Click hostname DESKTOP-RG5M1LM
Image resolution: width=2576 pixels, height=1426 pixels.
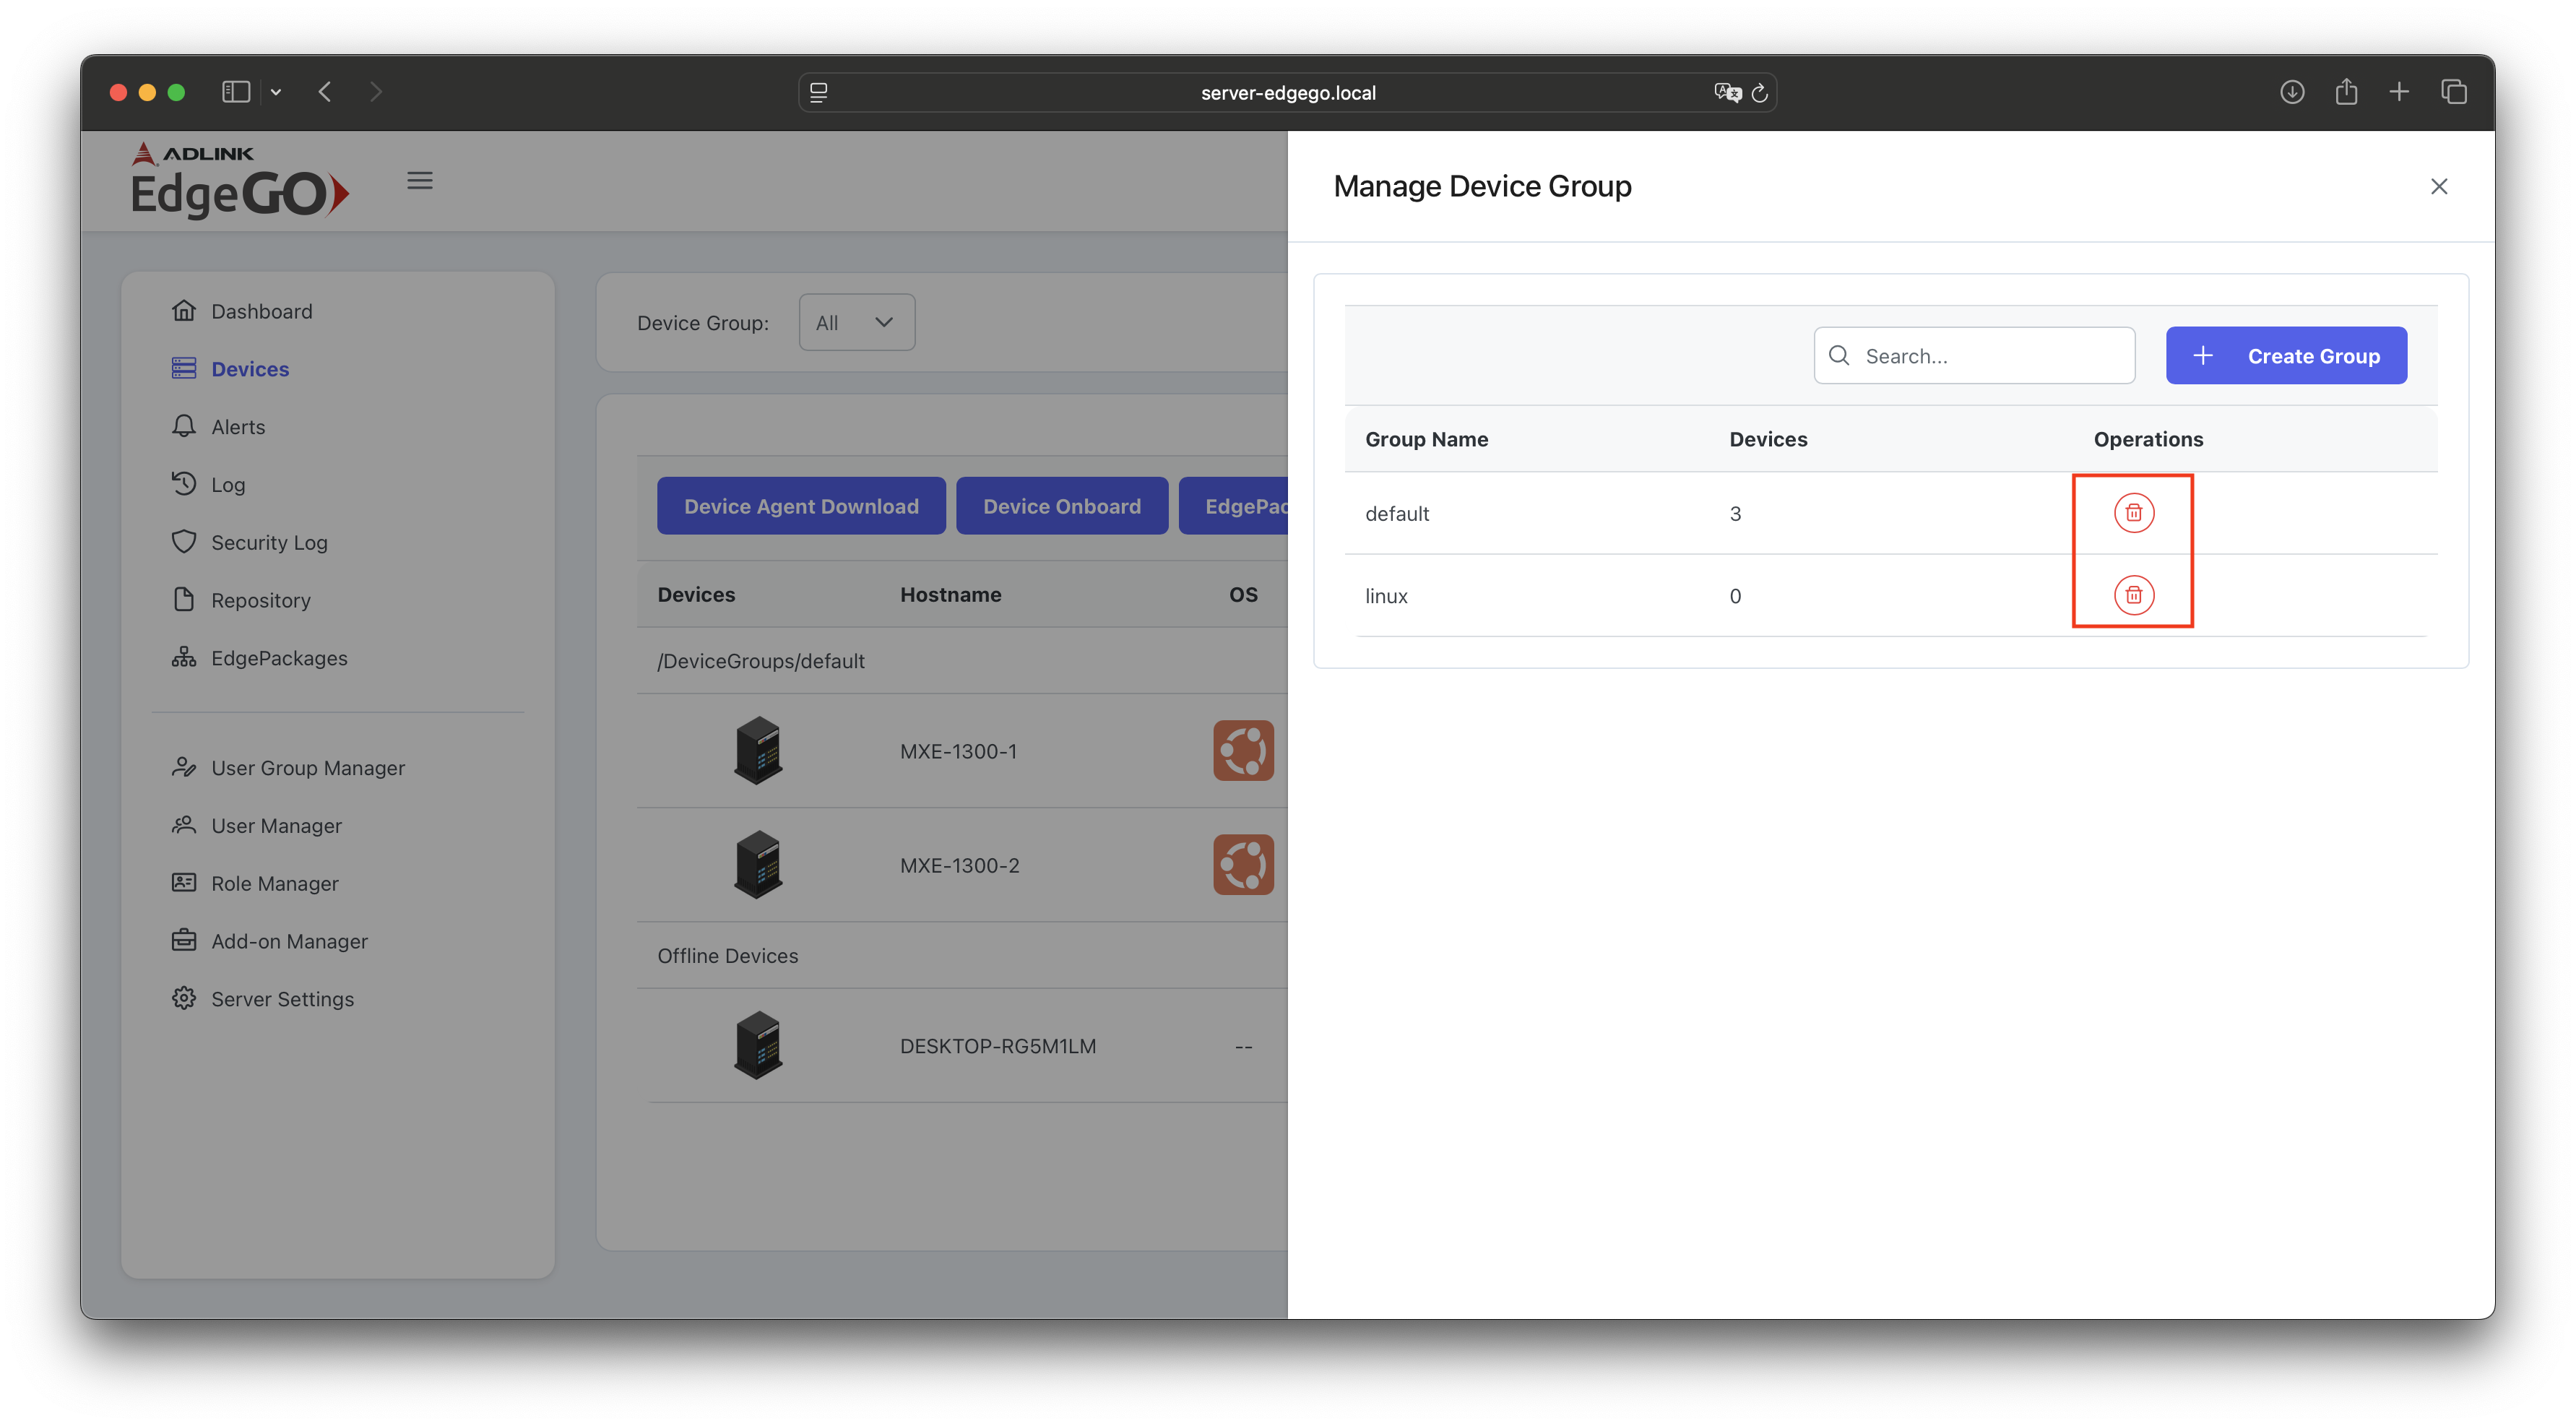(x=998, y=1046)
